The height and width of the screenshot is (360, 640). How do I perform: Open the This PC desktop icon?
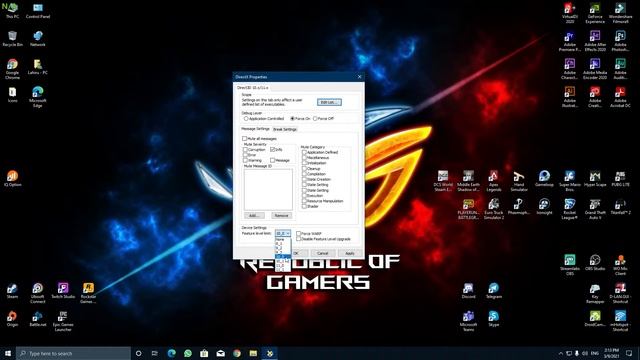pos(12,11)
